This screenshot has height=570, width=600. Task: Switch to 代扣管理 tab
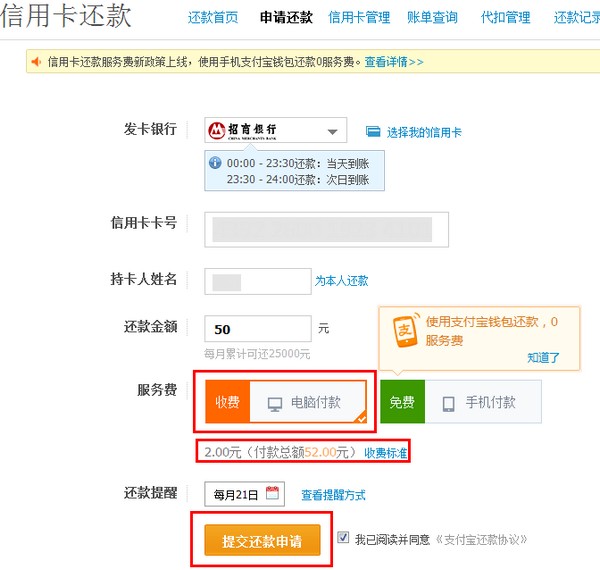[505, 17]
